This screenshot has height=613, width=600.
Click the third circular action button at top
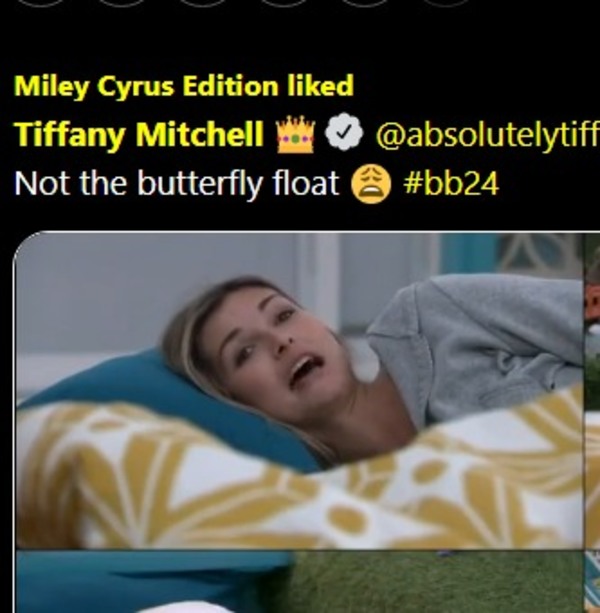[x=203, y=2]
